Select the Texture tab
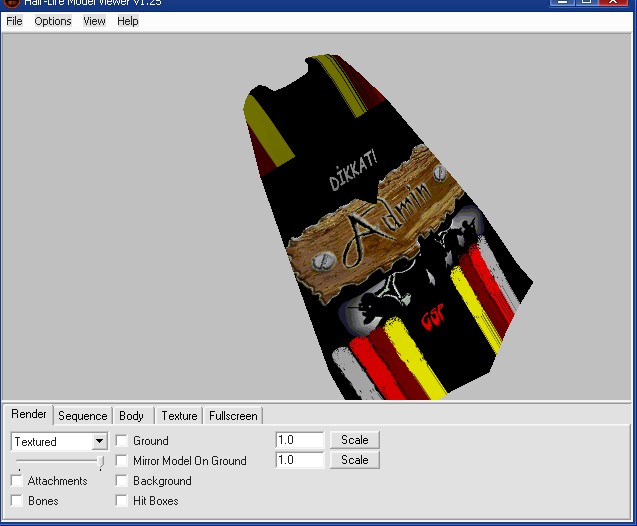This screenshot has width=637, height=526. coord(179,416)
